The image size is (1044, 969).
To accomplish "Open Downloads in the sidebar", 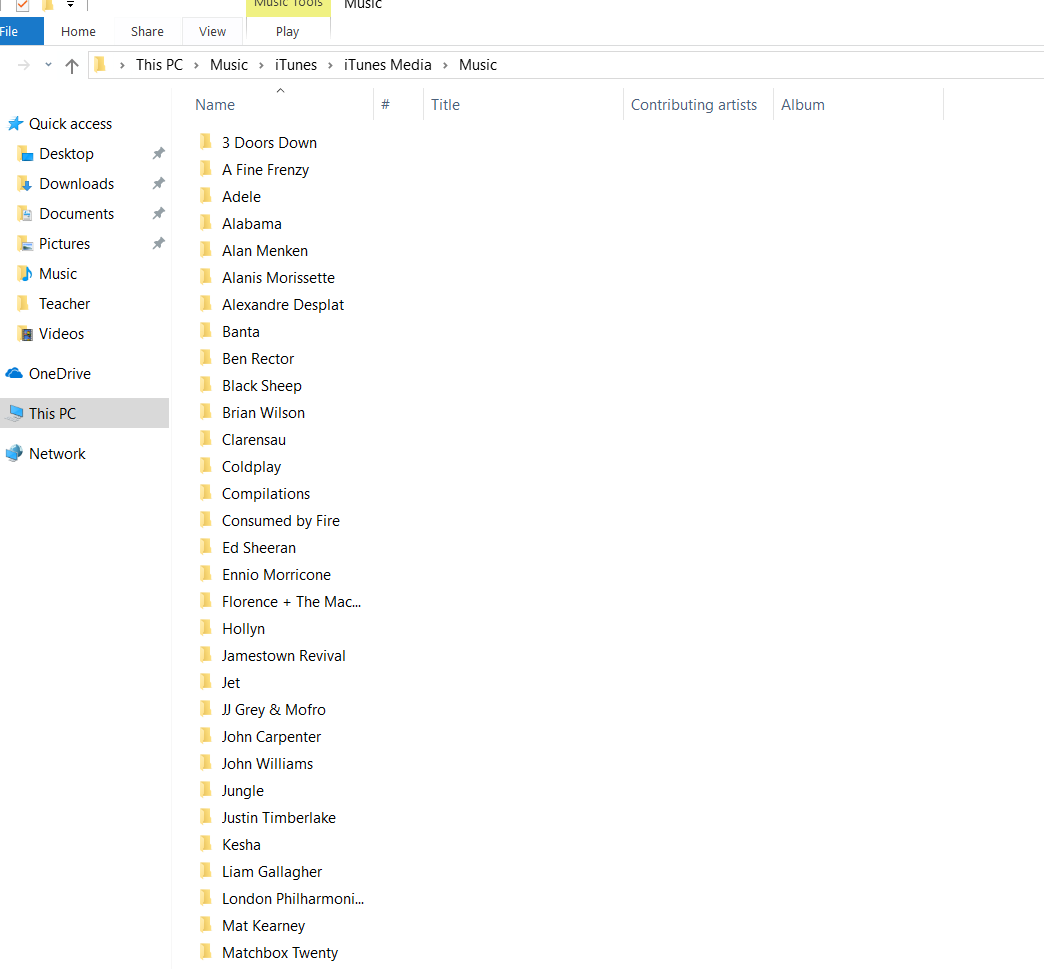I will pos(77,184).
